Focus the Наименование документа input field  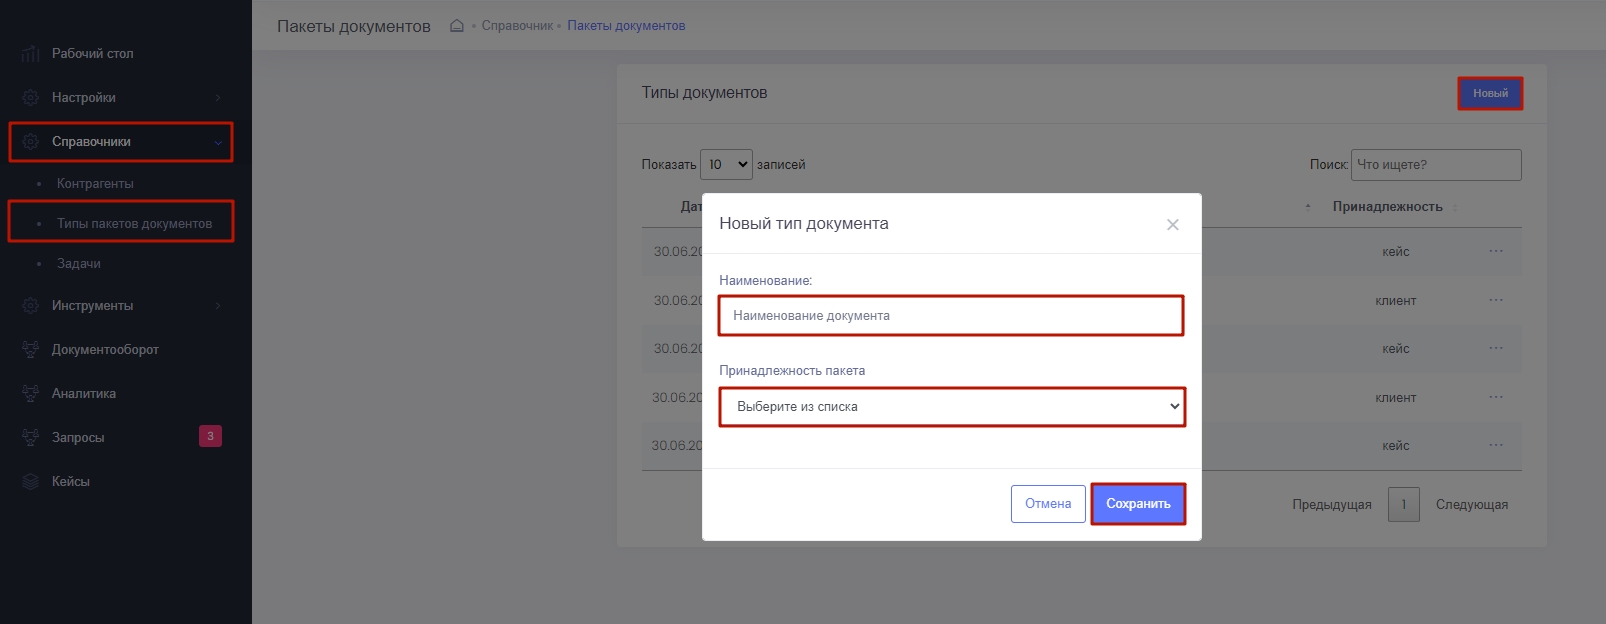tap(950, 316)
